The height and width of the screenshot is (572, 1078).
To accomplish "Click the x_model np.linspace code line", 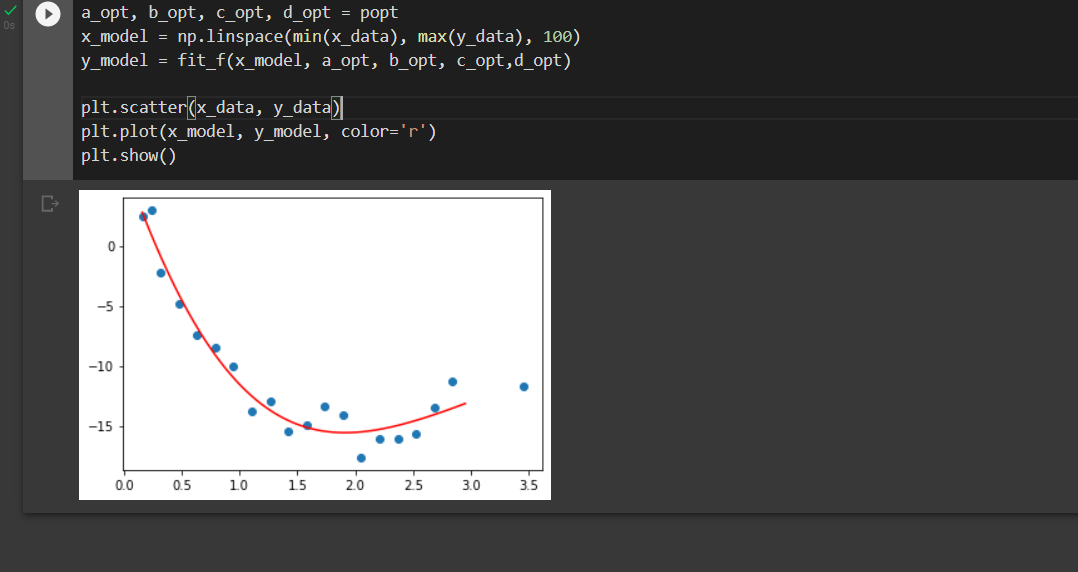I will tap(331, 36).
